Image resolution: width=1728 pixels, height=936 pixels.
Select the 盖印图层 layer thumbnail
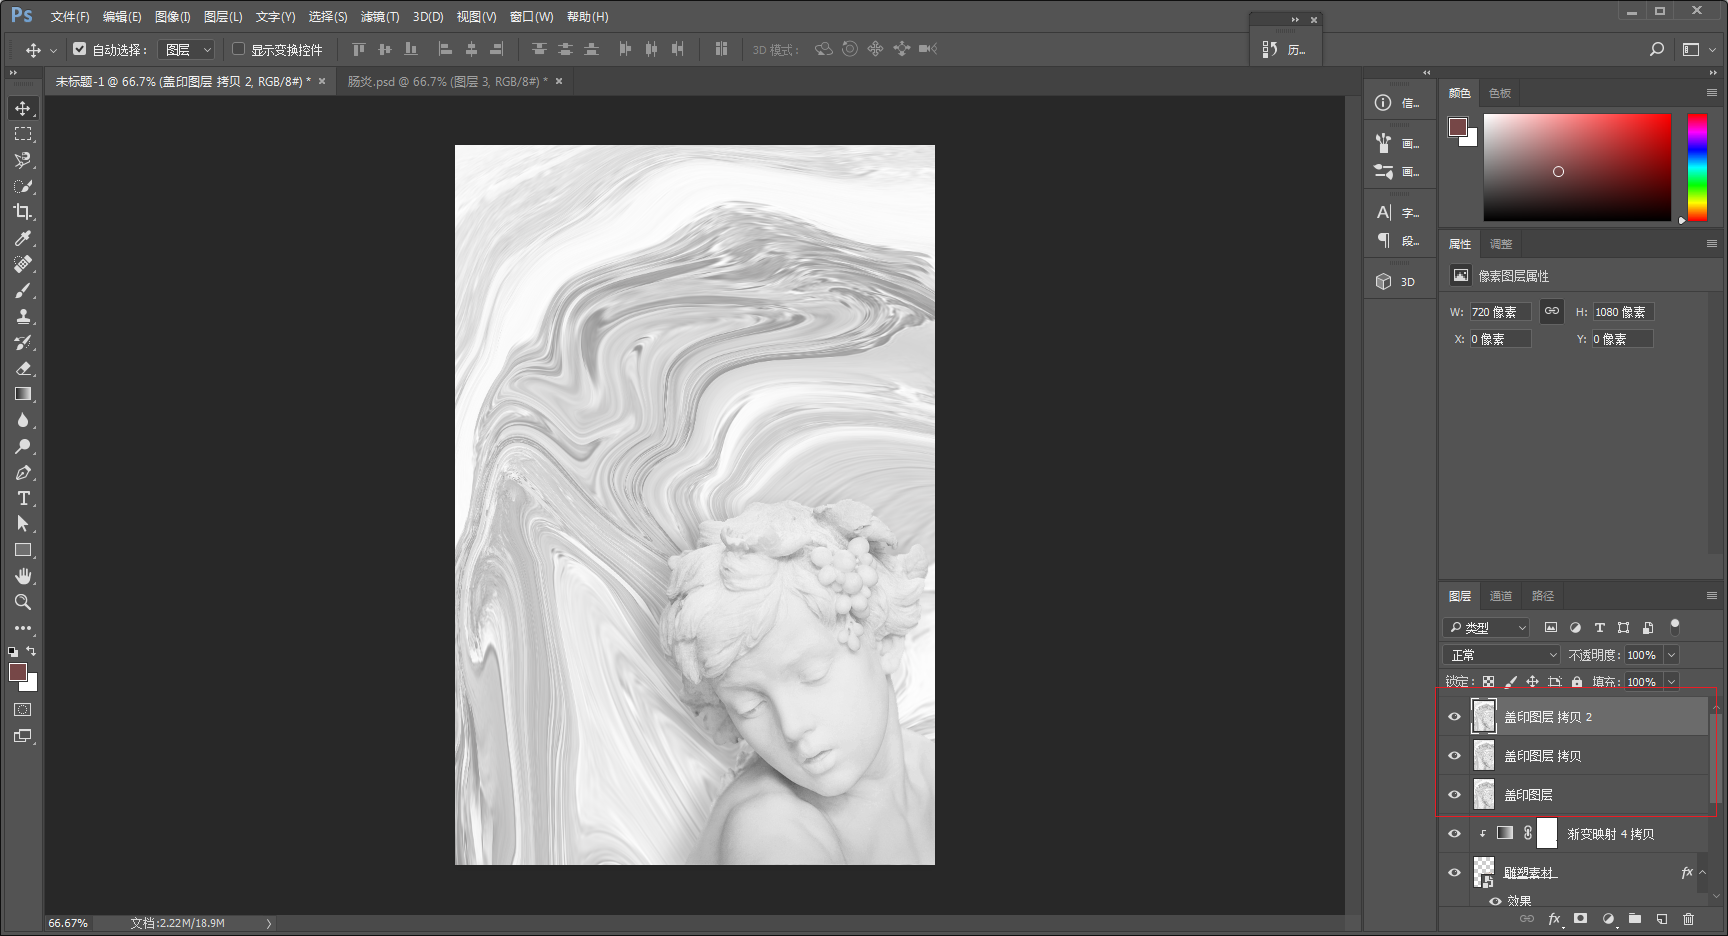[1484, 795]
